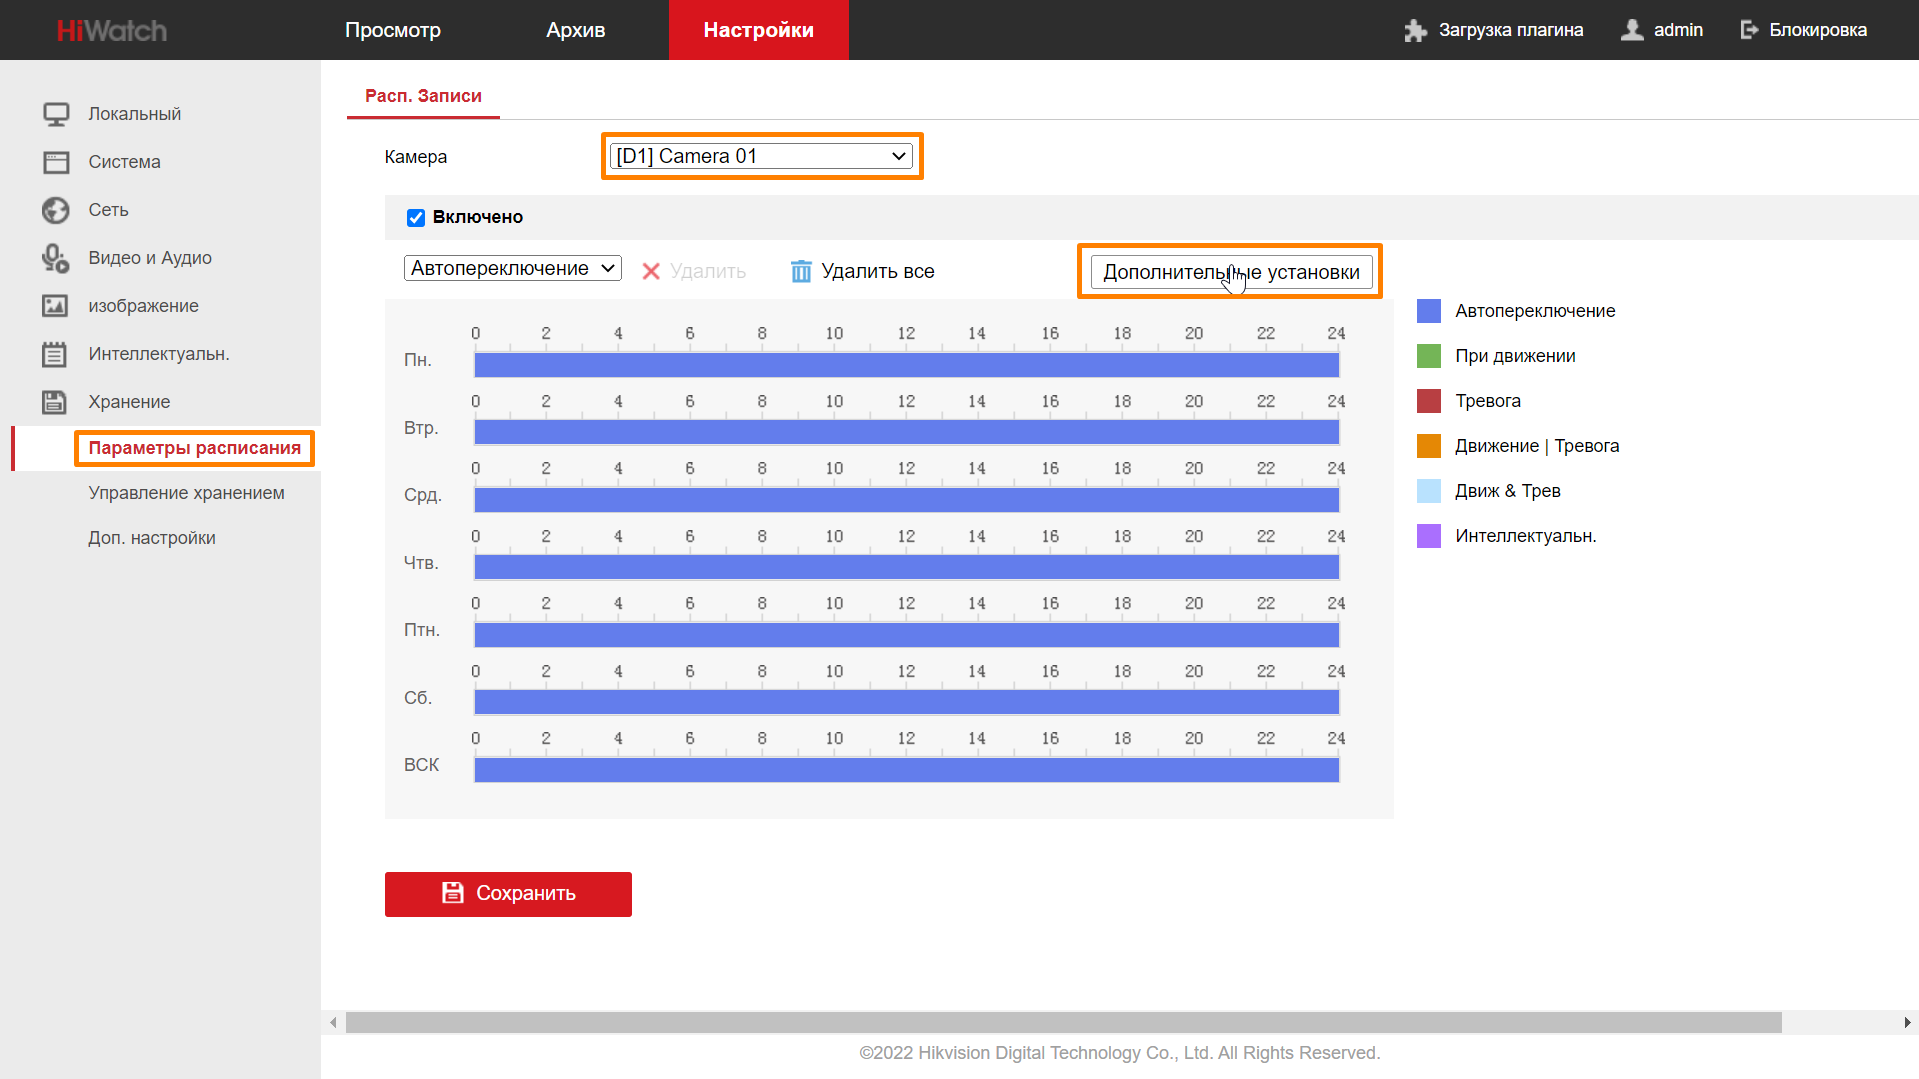Click the plugin puzzle icon
Viewport: 1919px width, 1079px height.
tap(1415, 30)
